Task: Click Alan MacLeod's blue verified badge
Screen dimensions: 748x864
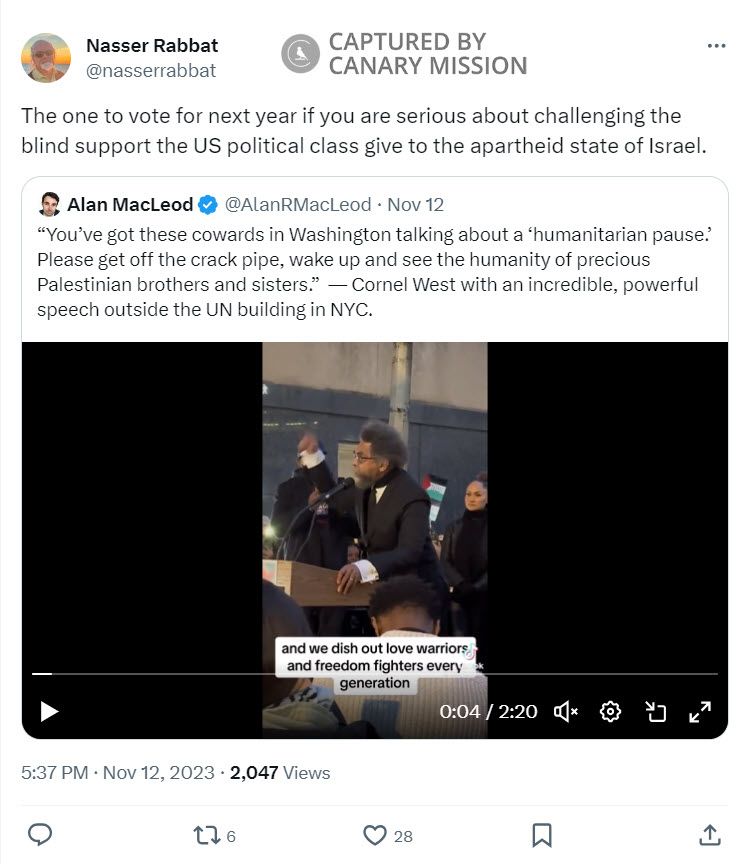Action: pos(208,204)
